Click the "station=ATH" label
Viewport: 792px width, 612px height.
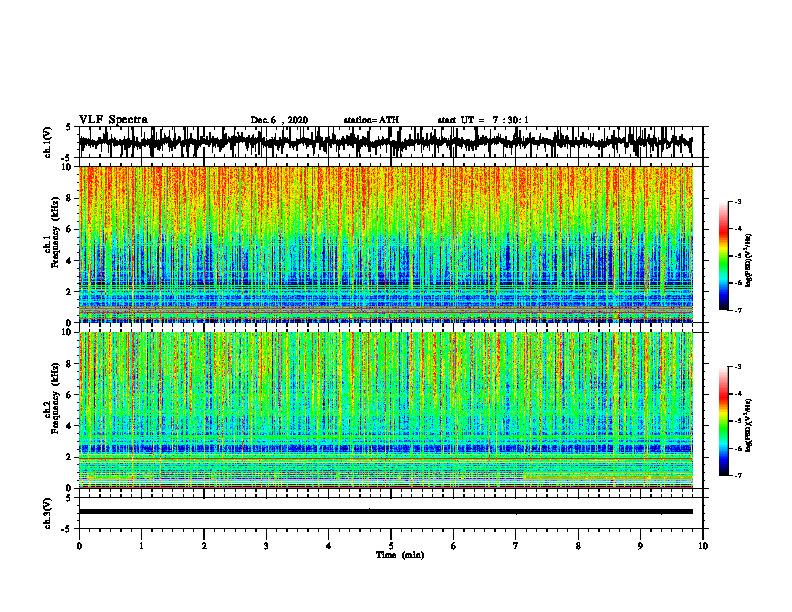click(371, 120)
